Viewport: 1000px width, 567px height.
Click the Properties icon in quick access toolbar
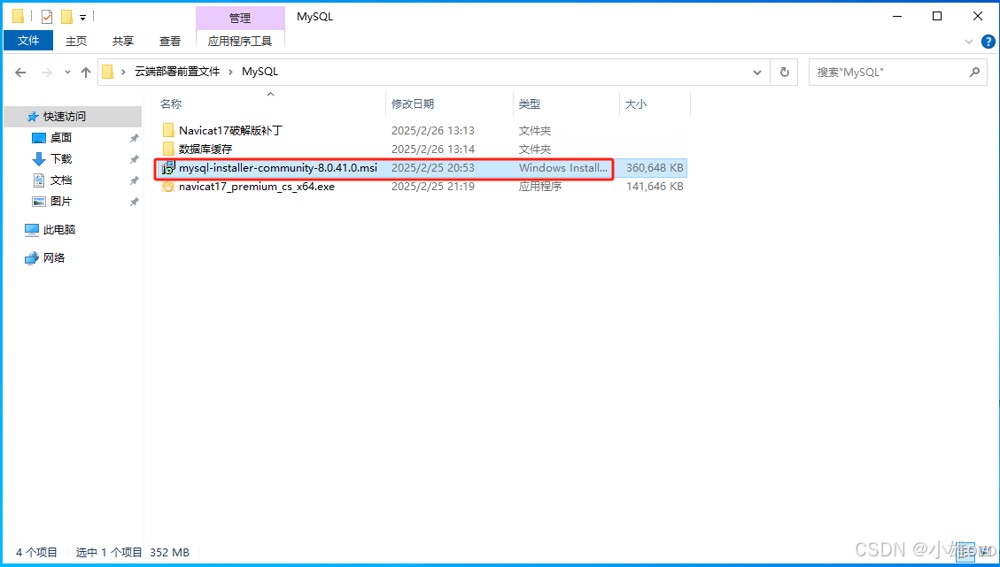click(46, 16)
